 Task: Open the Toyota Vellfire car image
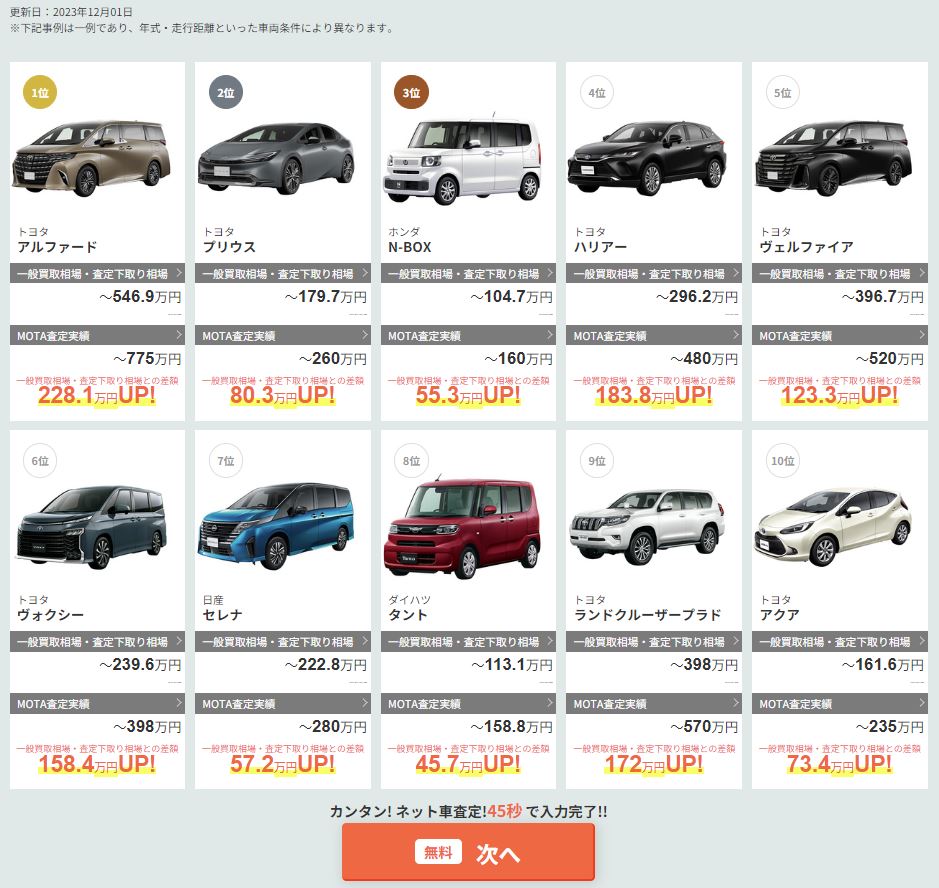pyautogui.click(x=834, y=157)
